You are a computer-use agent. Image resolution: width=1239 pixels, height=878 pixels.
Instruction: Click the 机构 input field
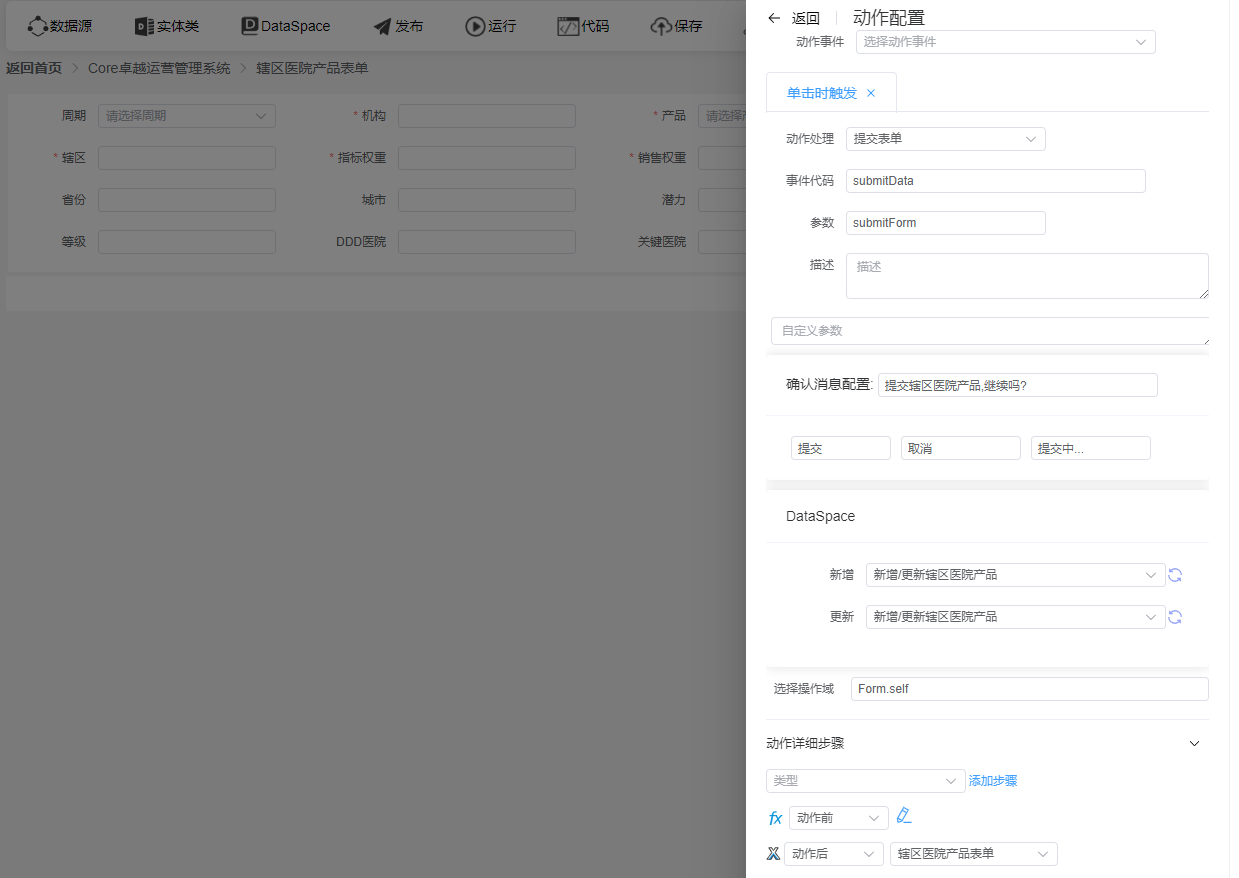(487, 116)
